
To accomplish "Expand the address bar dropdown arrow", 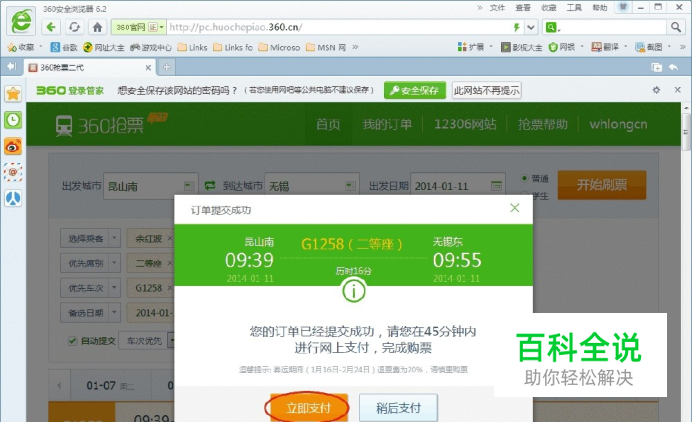I will (x=531, y=27).
